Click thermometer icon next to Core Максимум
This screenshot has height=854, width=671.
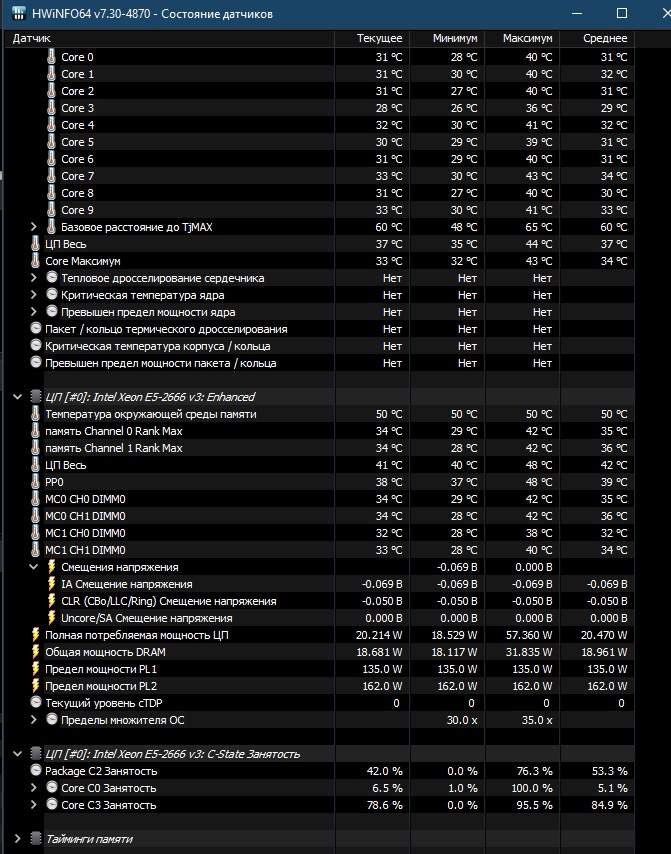pyautogui.click(x=35, y=261)
